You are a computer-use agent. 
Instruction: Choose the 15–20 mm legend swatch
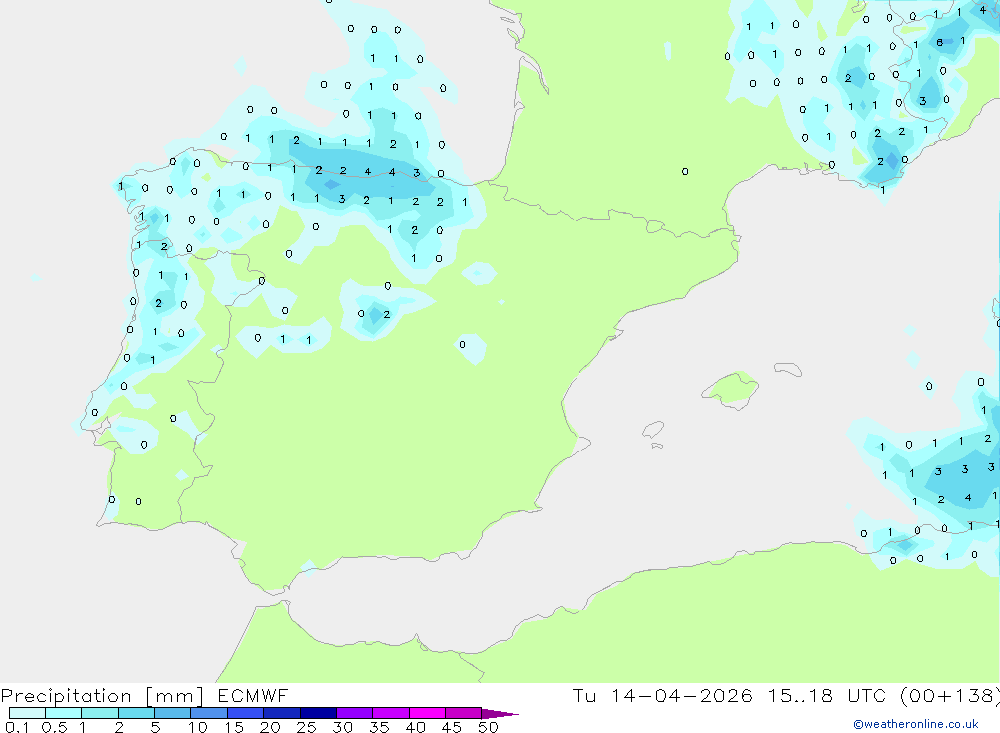tap(245, 713)
